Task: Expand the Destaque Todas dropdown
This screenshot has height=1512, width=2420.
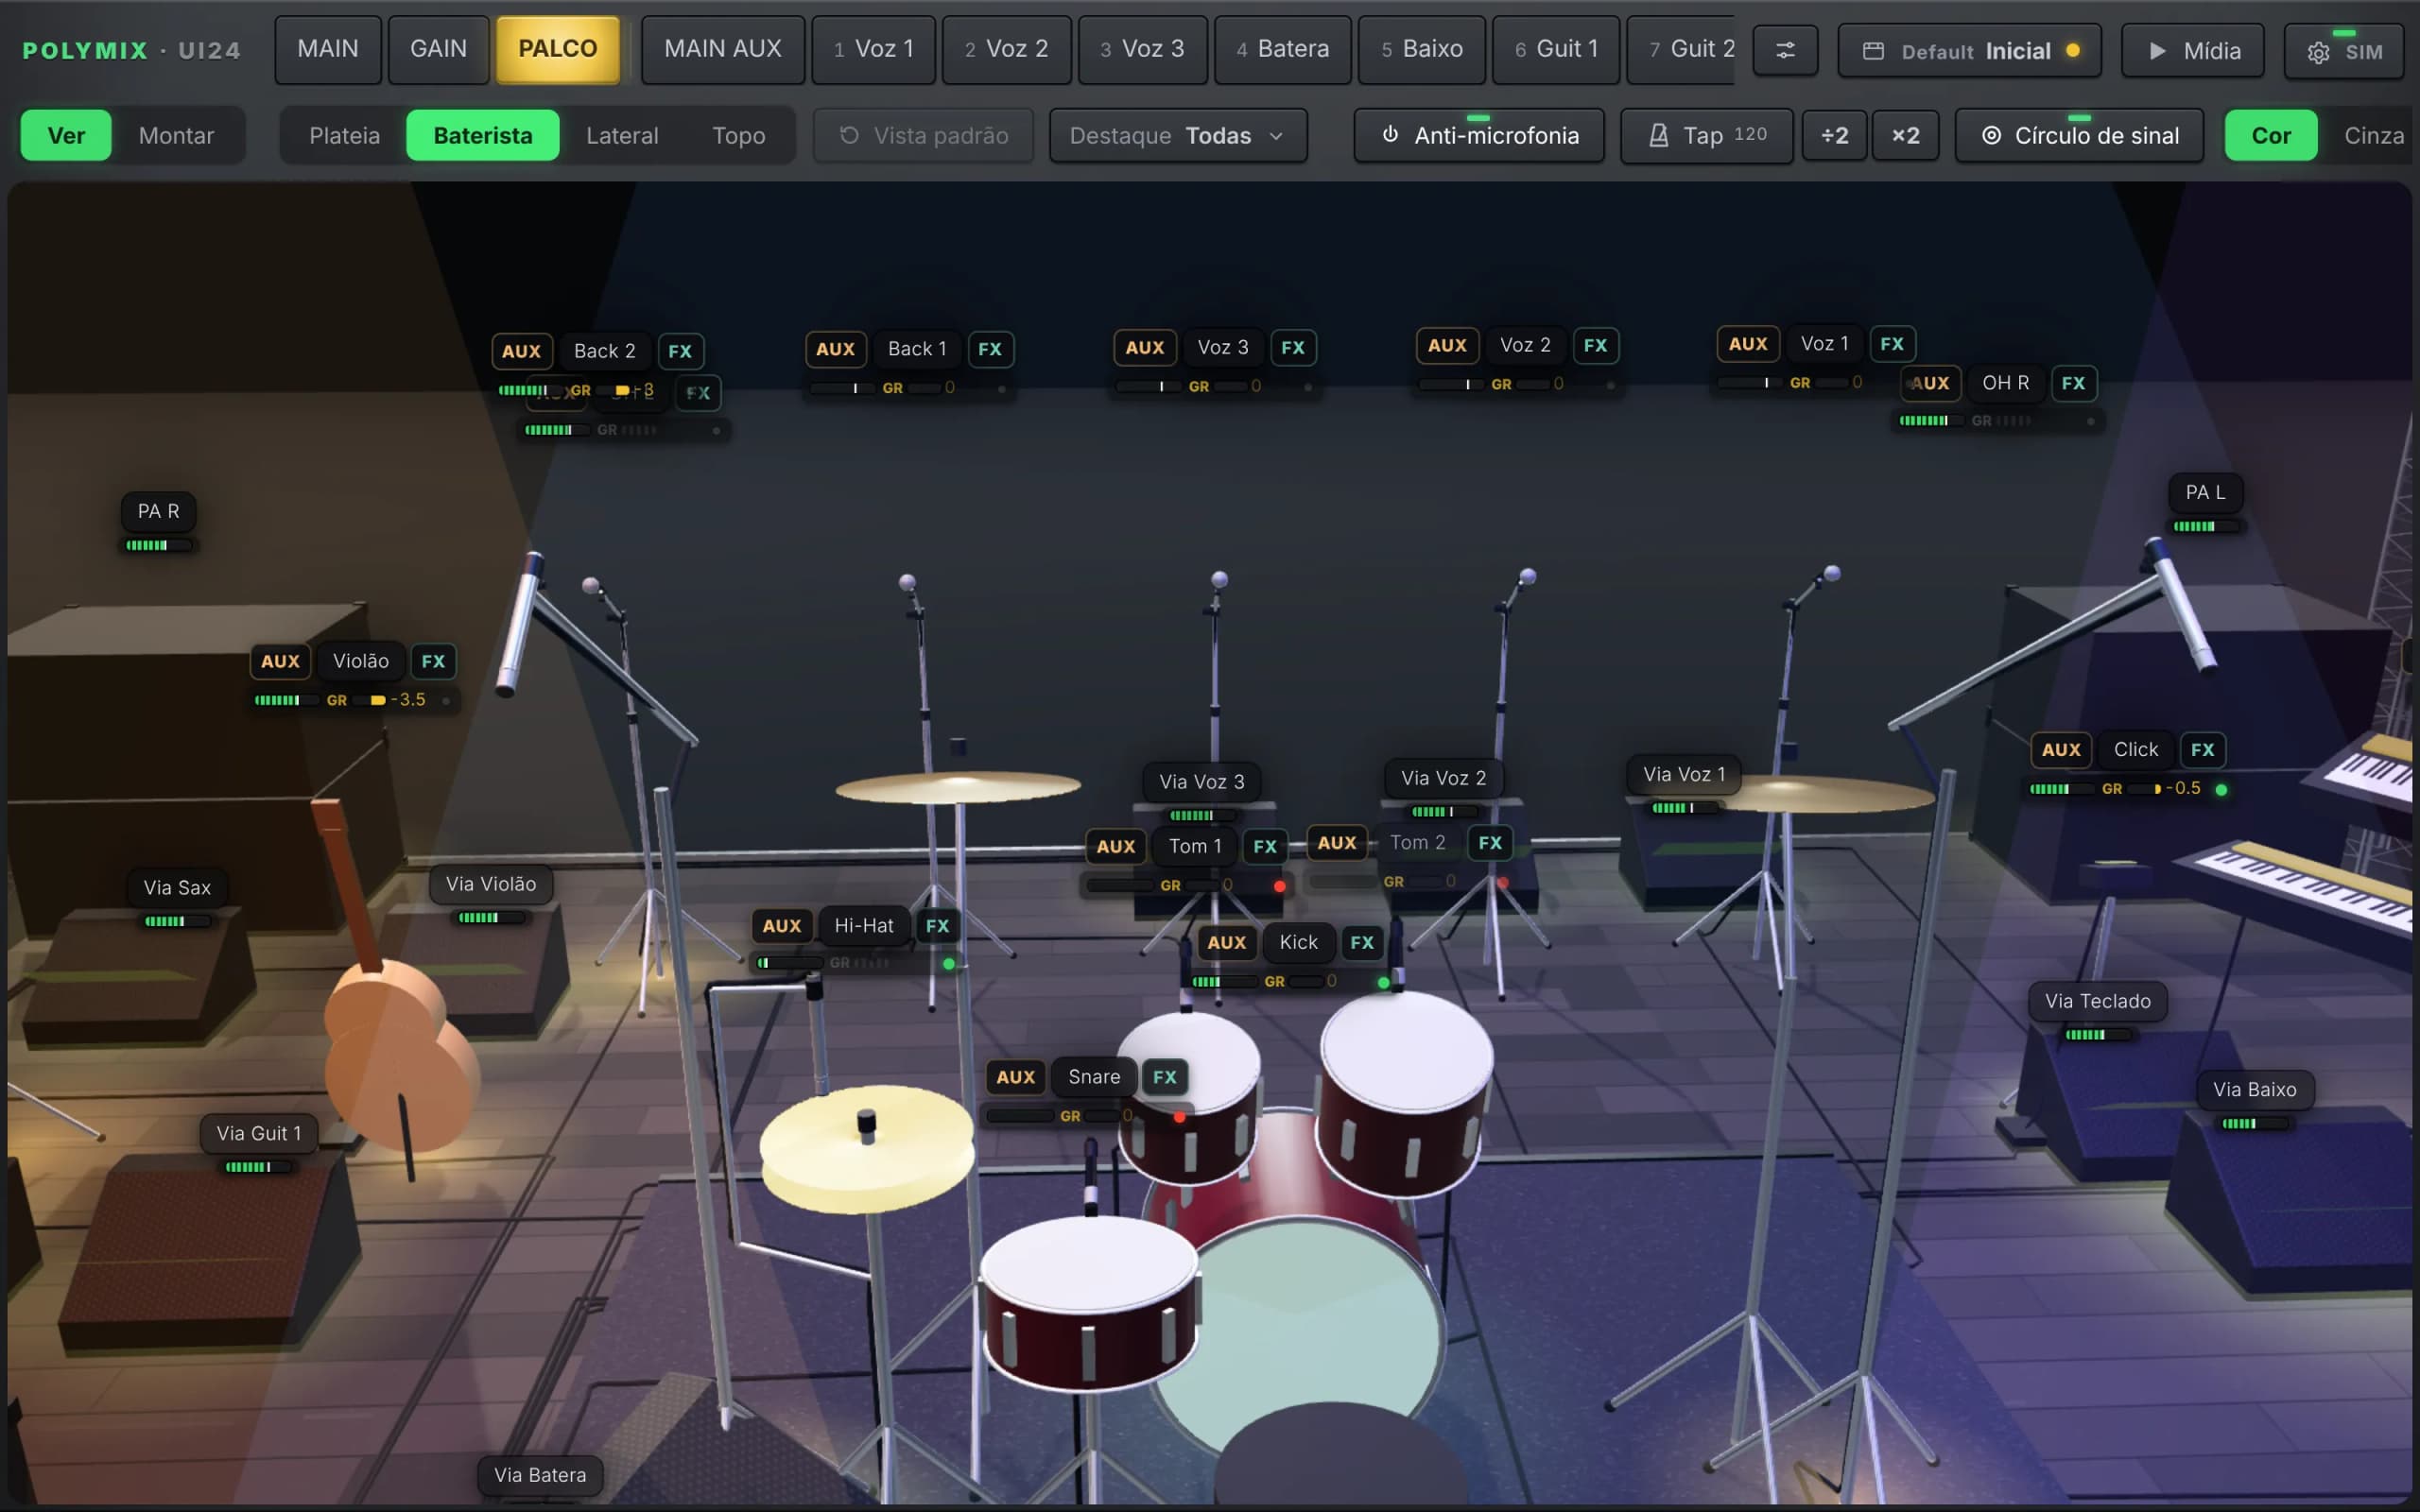Action: pos(1178,135)
